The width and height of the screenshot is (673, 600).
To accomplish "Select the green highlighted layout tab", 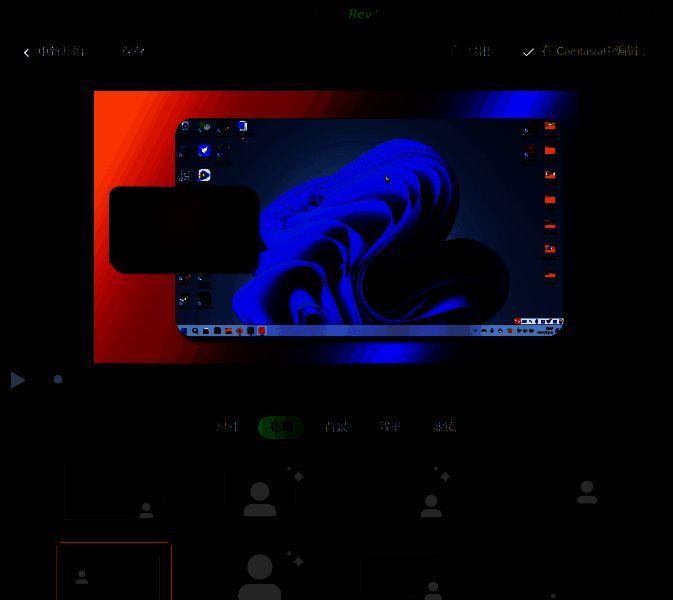I will tap(281, 427).
